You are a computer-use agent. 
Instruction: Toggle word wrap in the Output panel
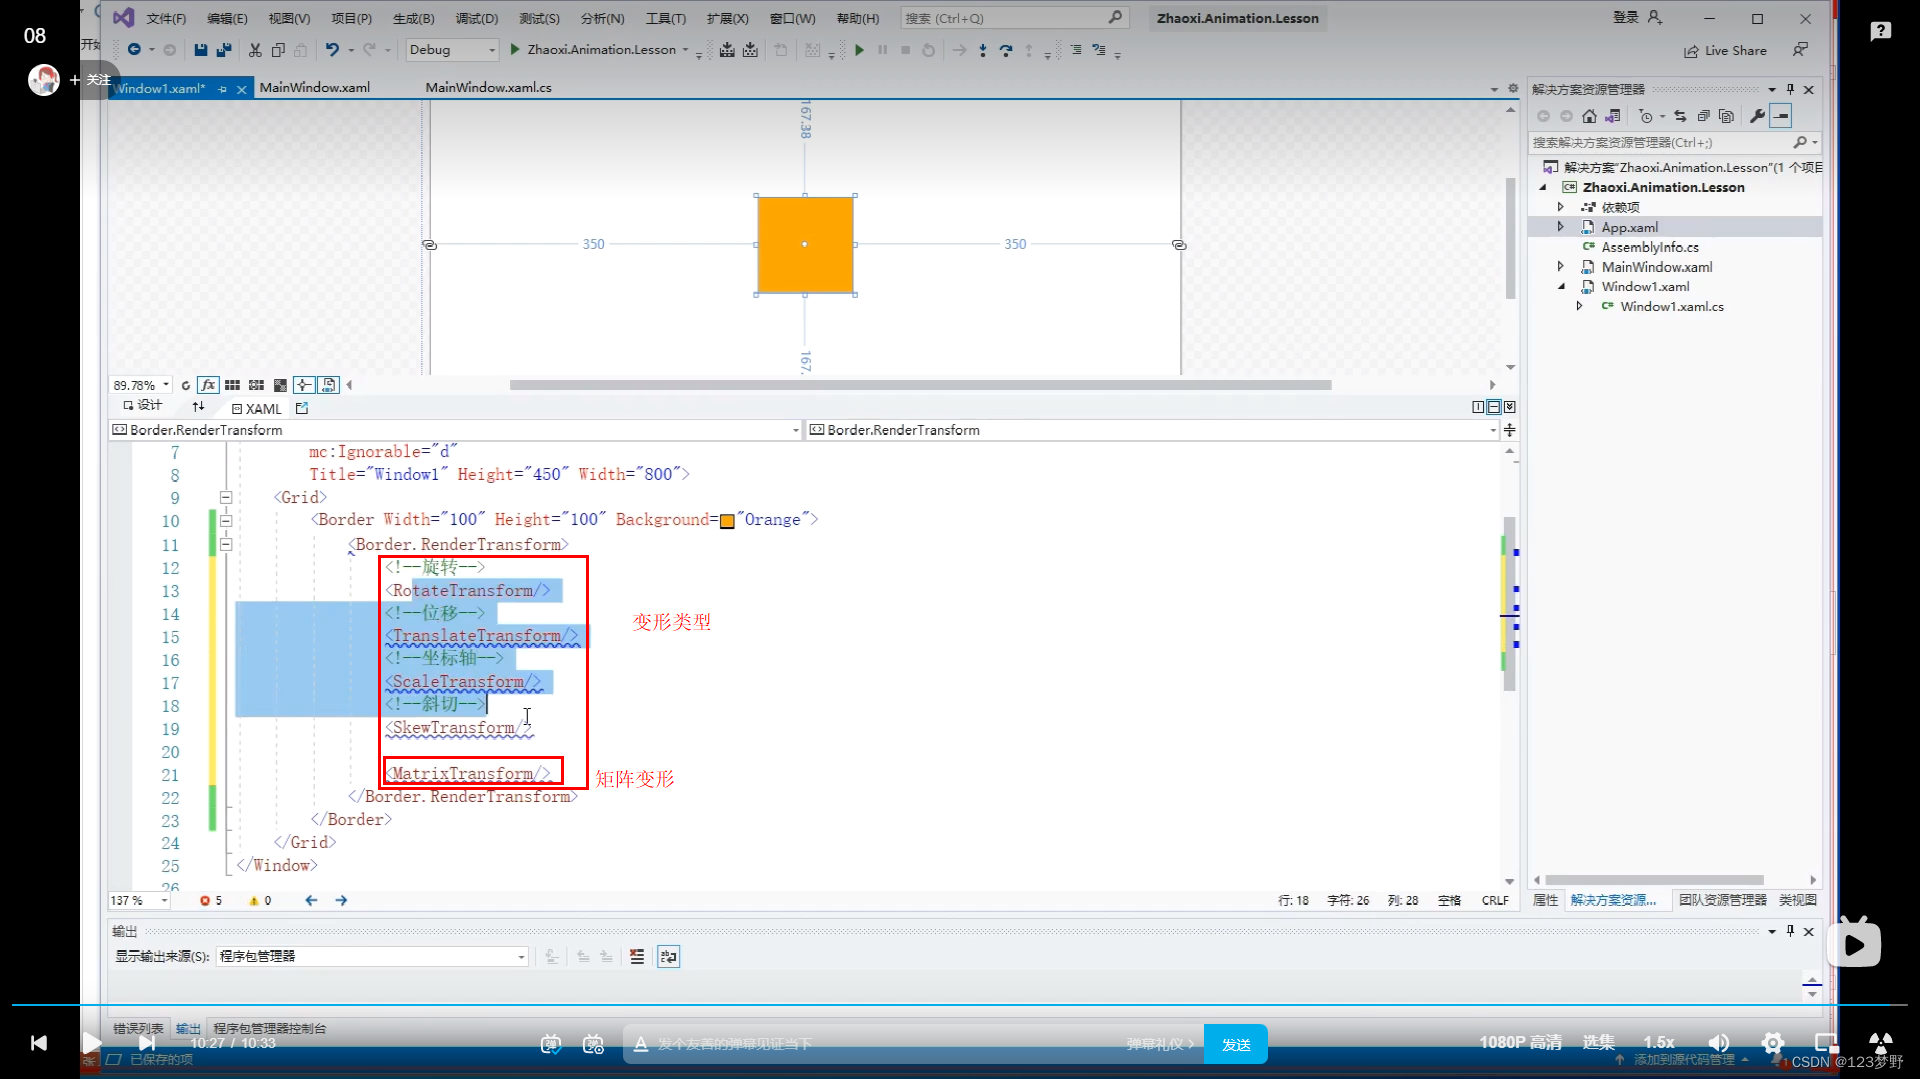[x=669, y=957]
